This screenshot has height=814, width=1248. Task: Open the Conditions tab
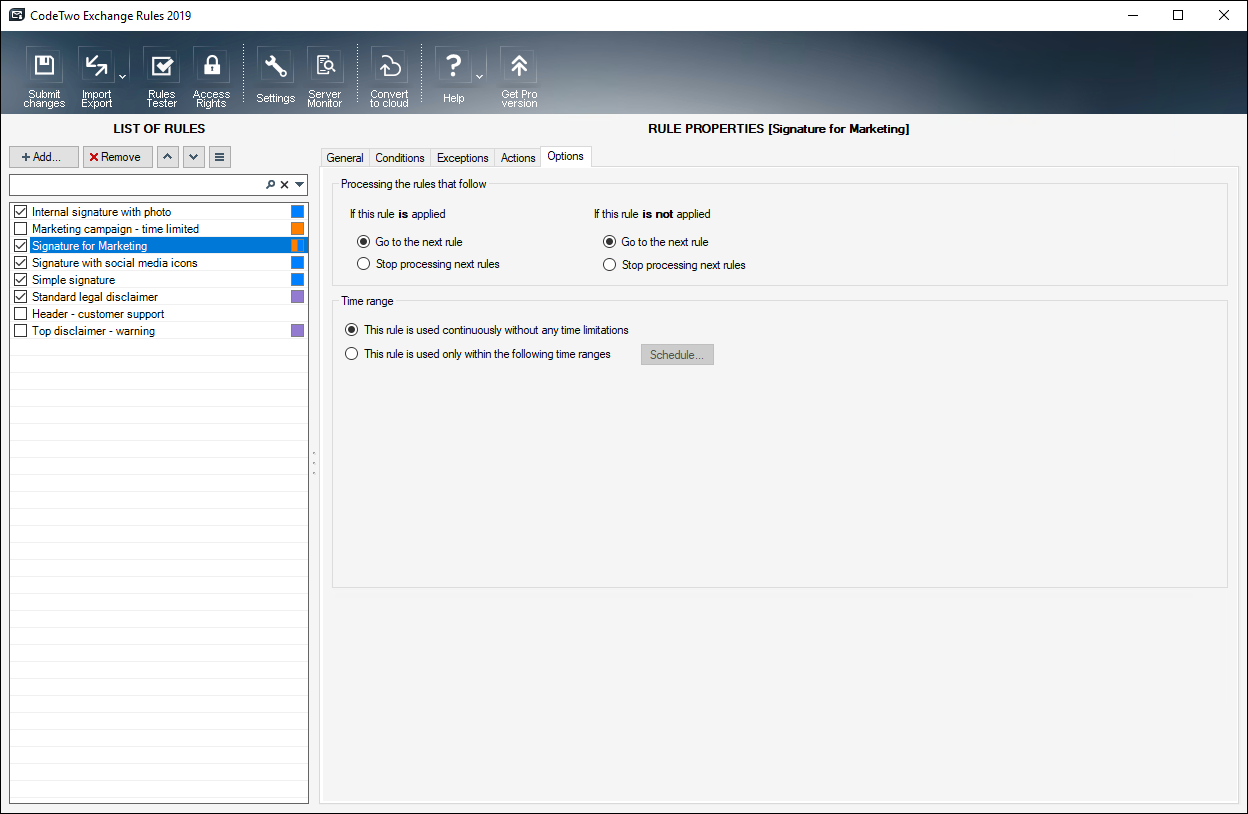[x=400, y=158]
